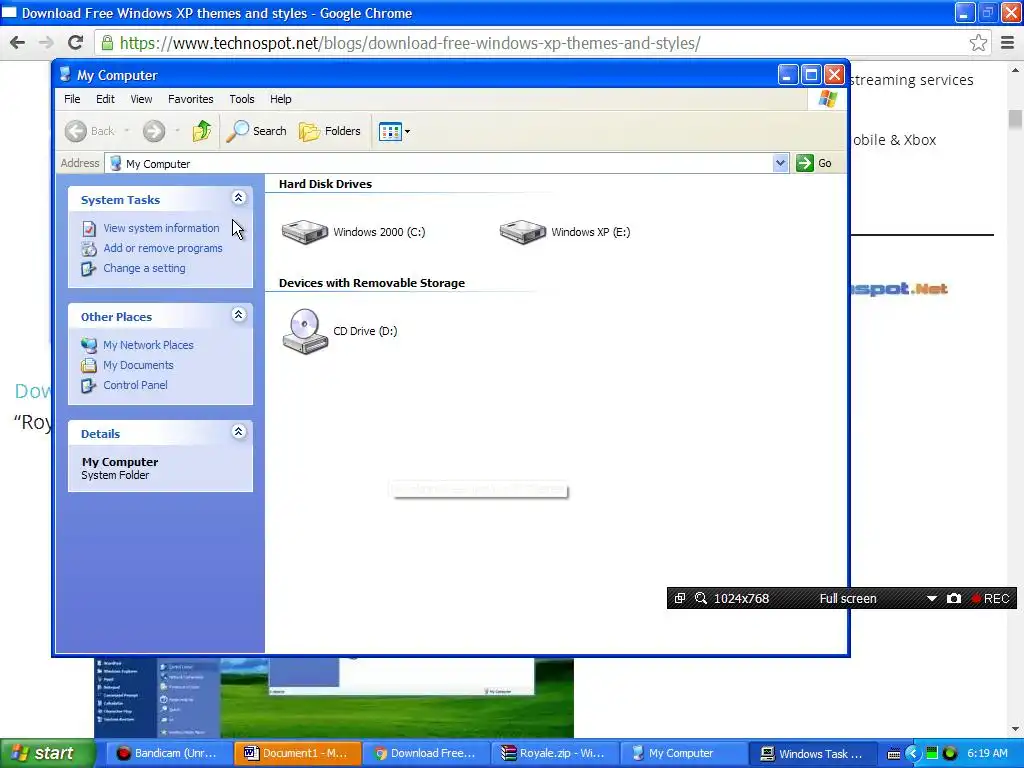Viewport: 1024px width, 768px height.
Task: Open the Chrome hamburger menu
Action: tap(1008, 43)
